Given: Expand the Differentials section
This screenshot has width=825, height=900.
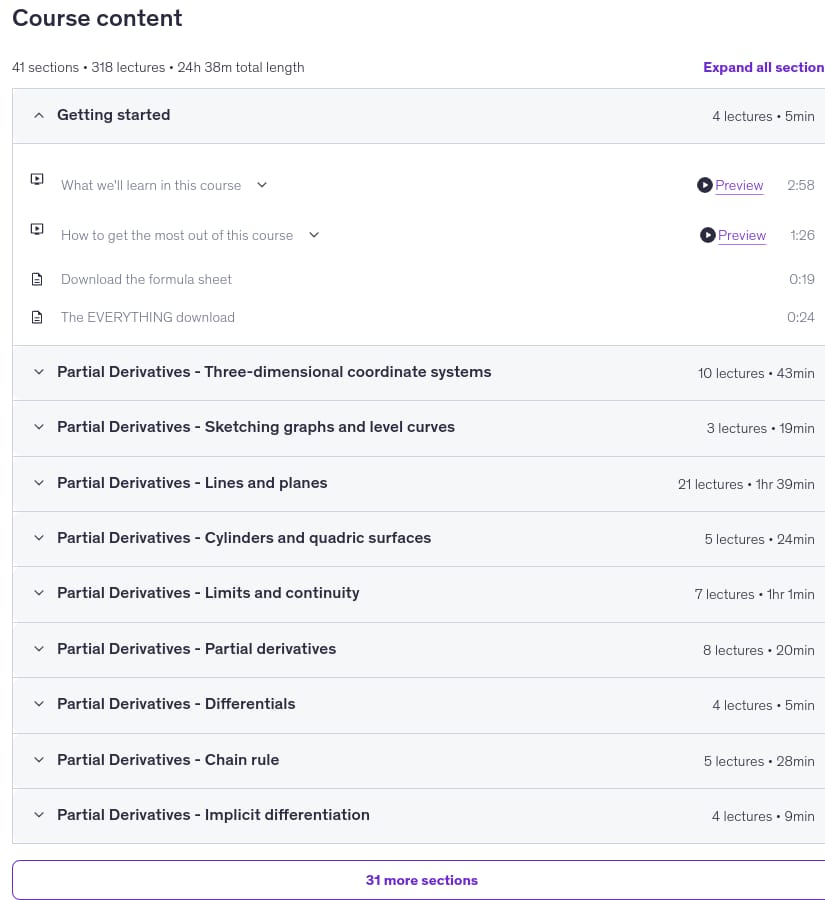Looking at the screenshot, I should (x=419, y=705).
